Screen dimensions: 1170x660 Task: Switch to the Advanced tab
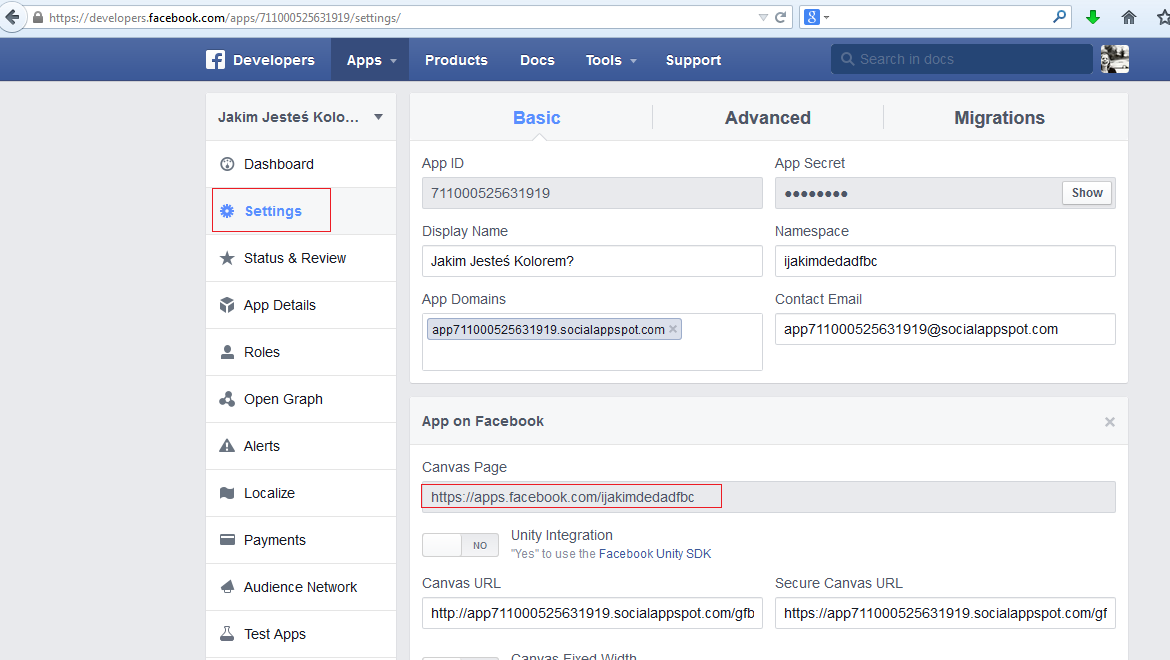pos(768,118)
